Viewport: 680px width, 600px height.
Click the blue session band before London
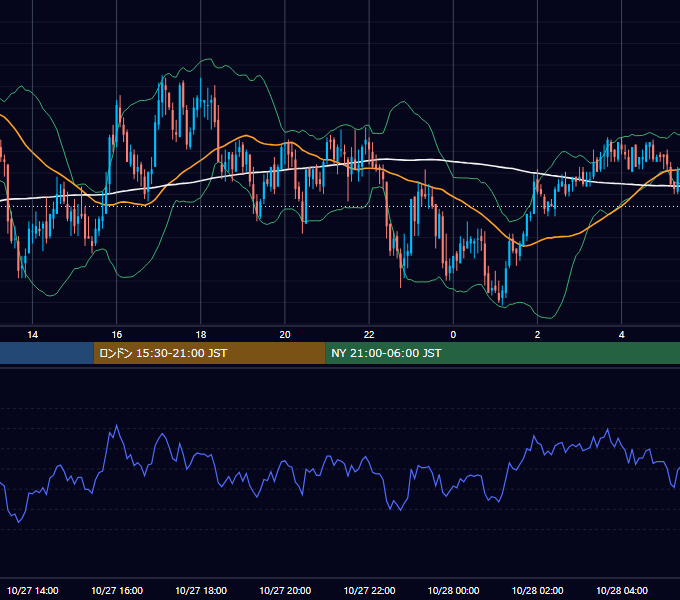(47, 353)
